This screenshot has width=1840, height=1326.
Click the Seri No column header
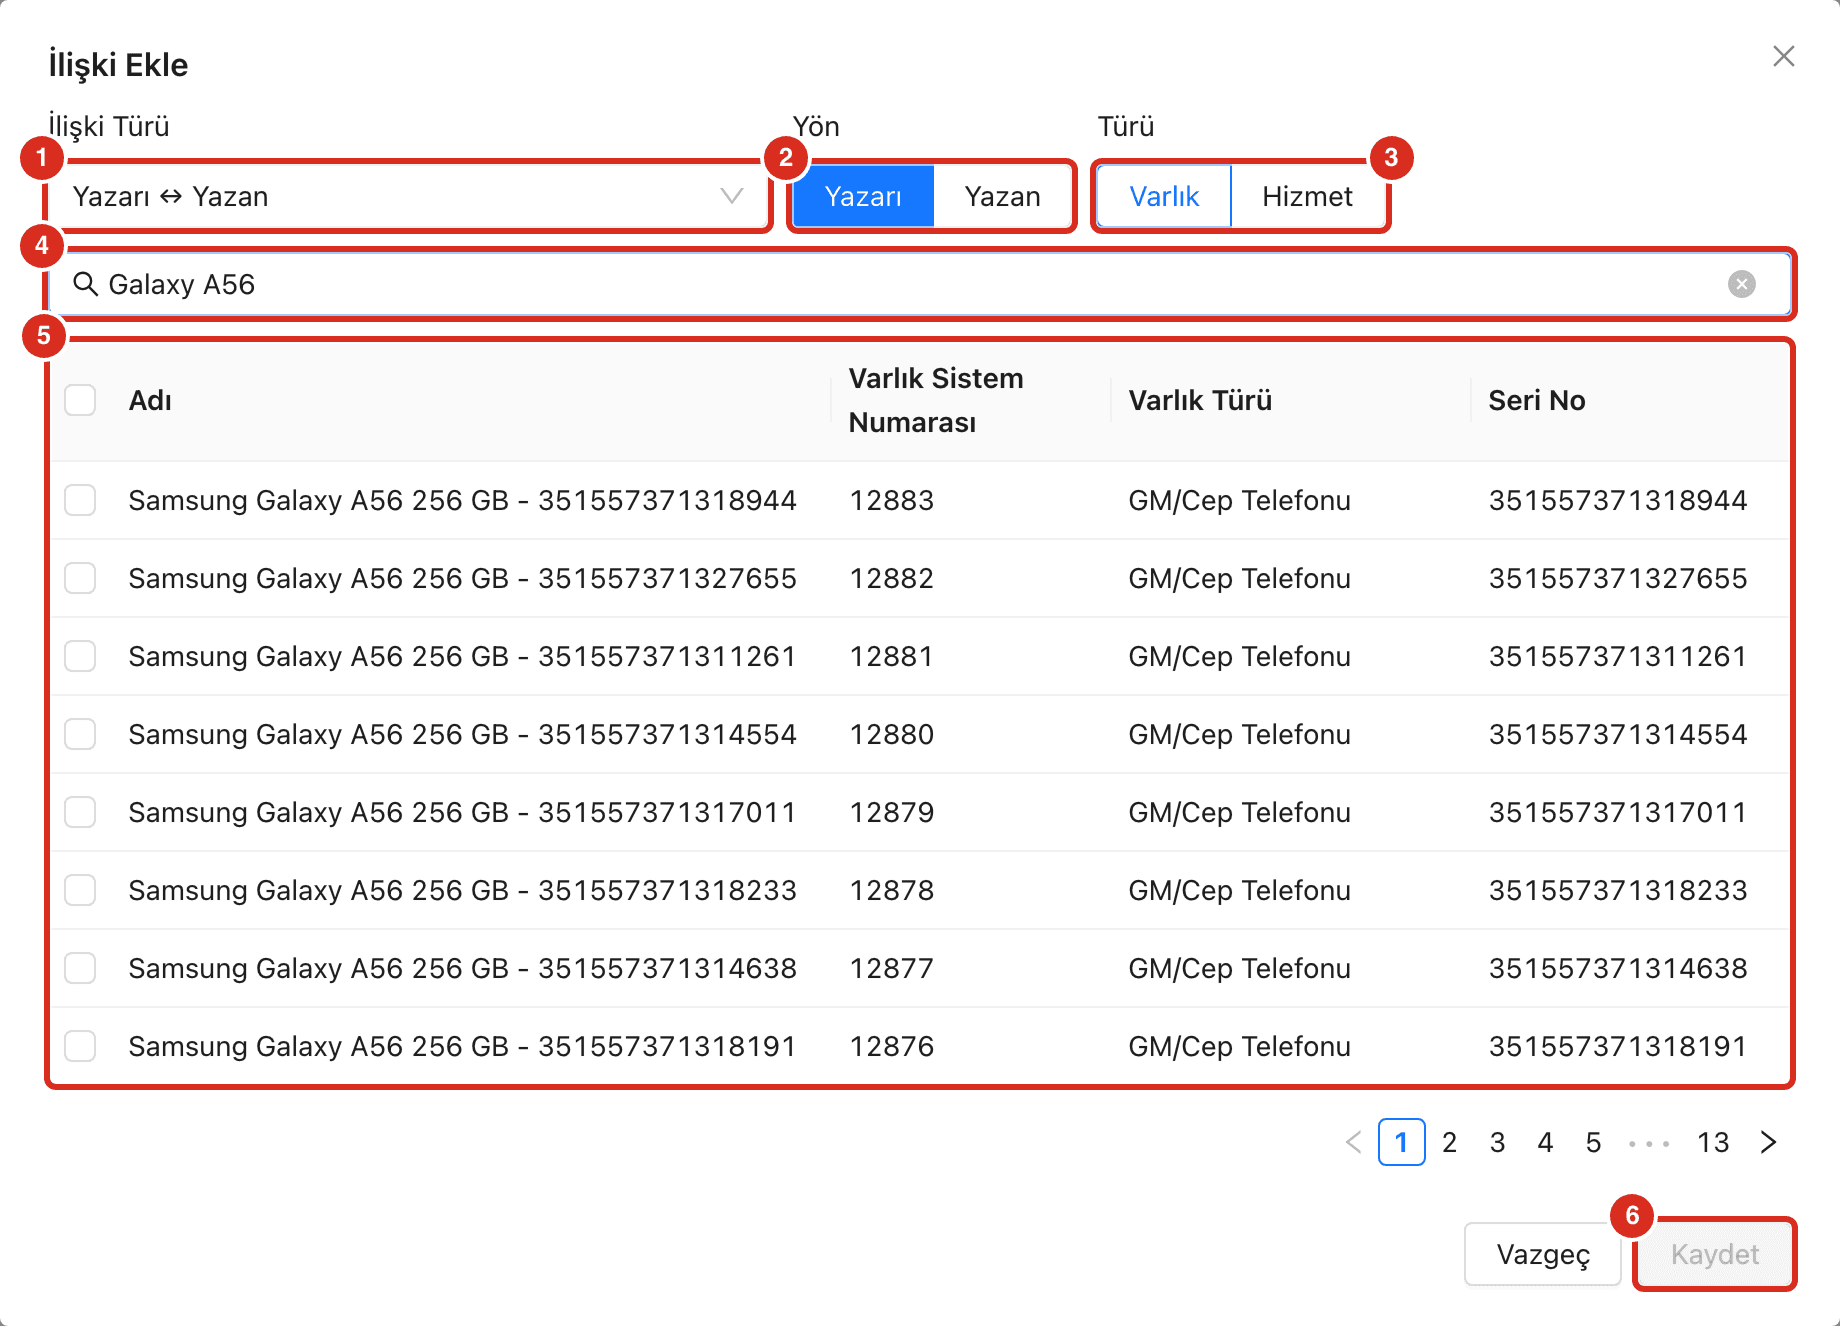point(1537,400)
